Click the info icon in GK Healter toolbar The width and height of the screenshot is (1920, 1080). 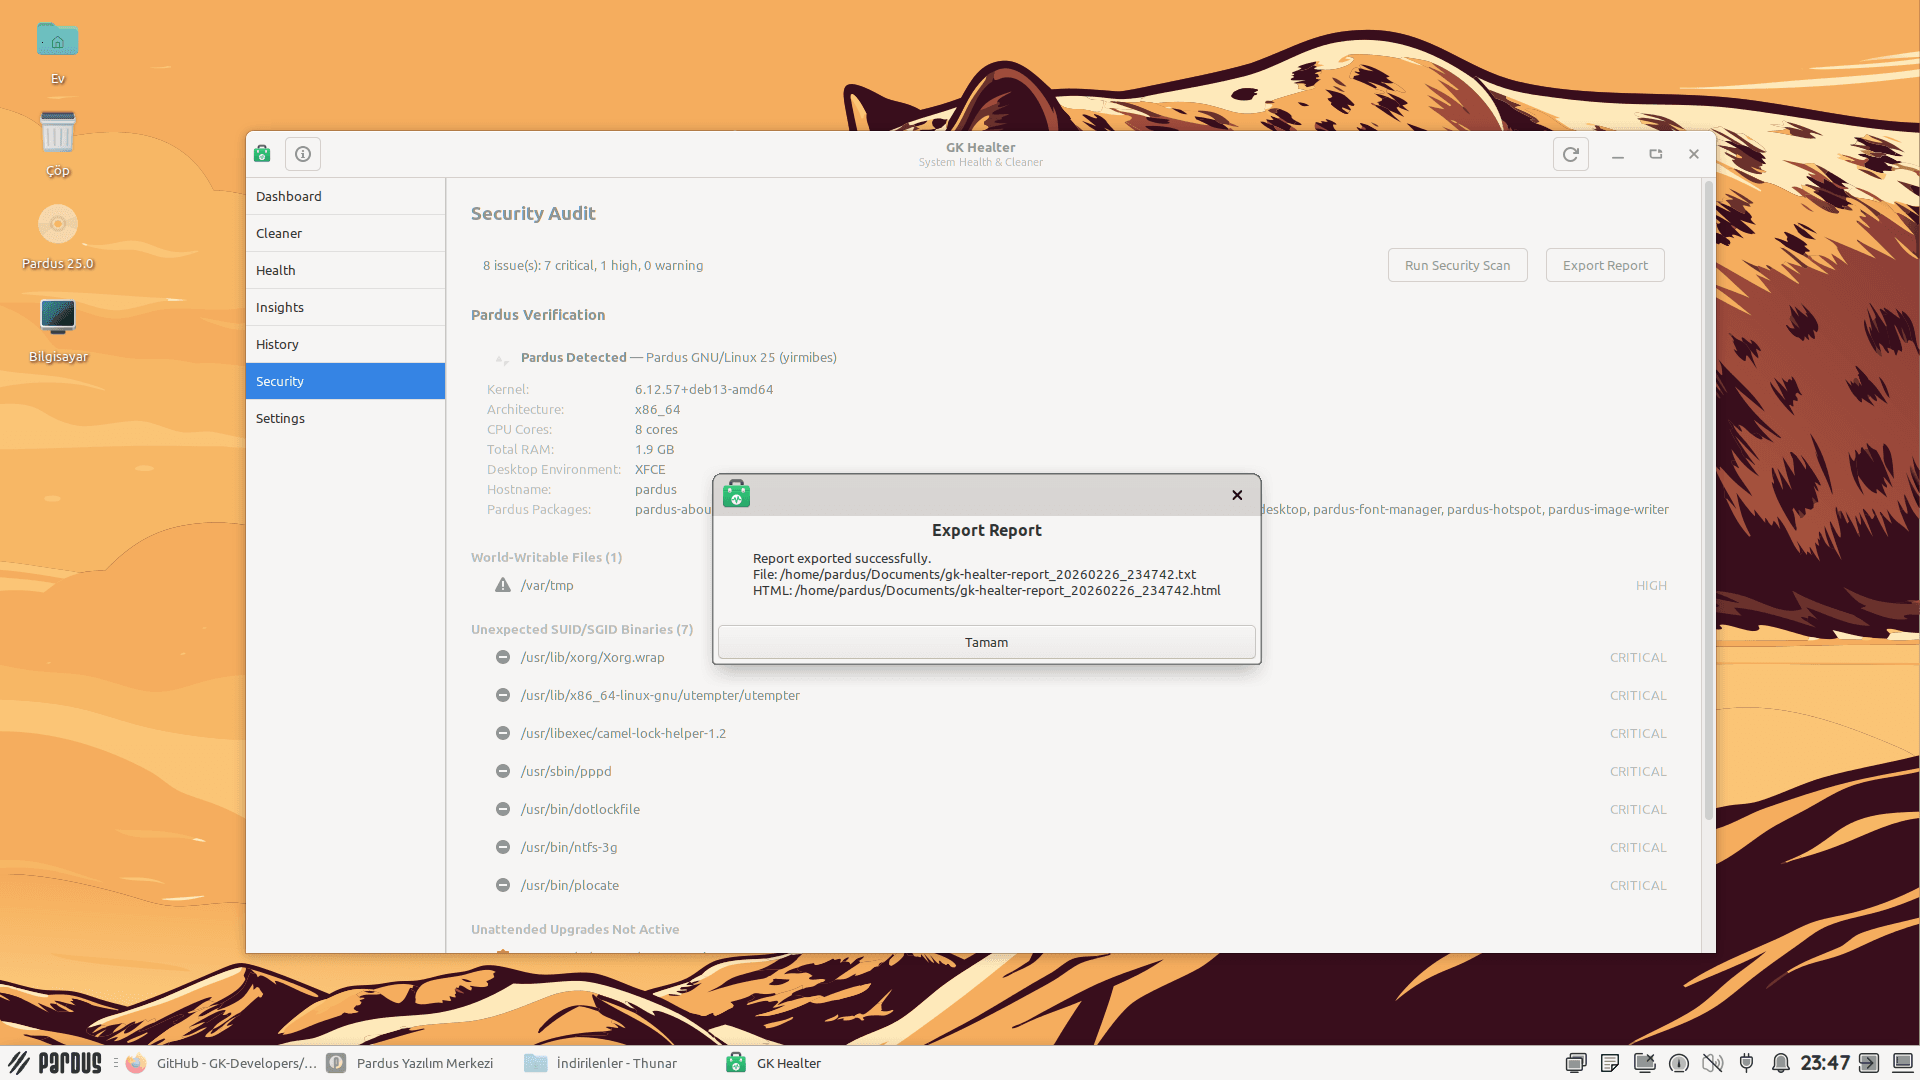coord(302,154)
